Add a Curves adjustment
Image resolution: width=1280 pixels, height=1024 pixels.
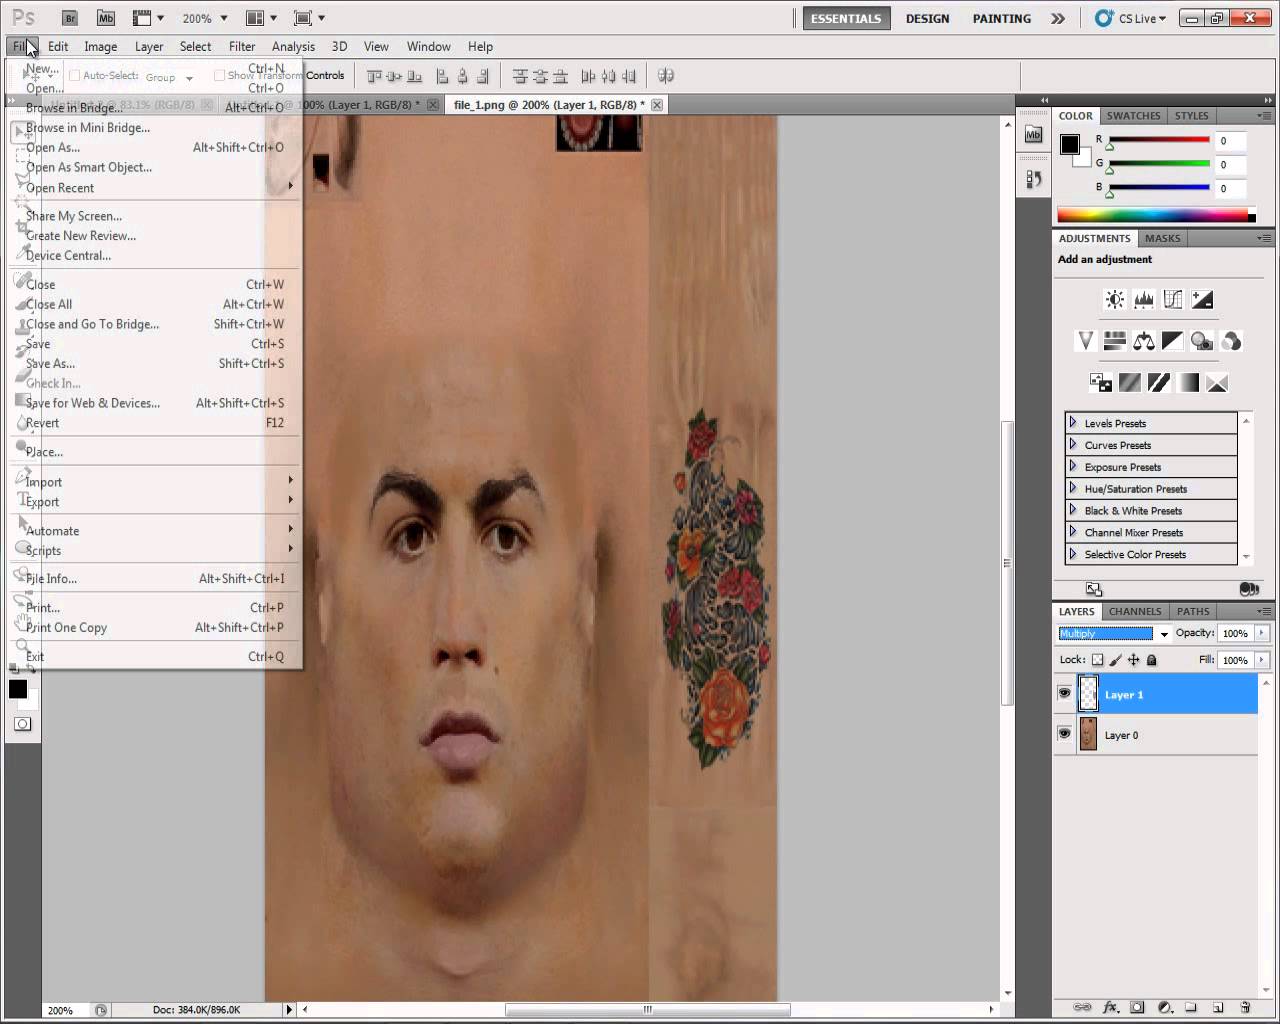(1173, 299)
